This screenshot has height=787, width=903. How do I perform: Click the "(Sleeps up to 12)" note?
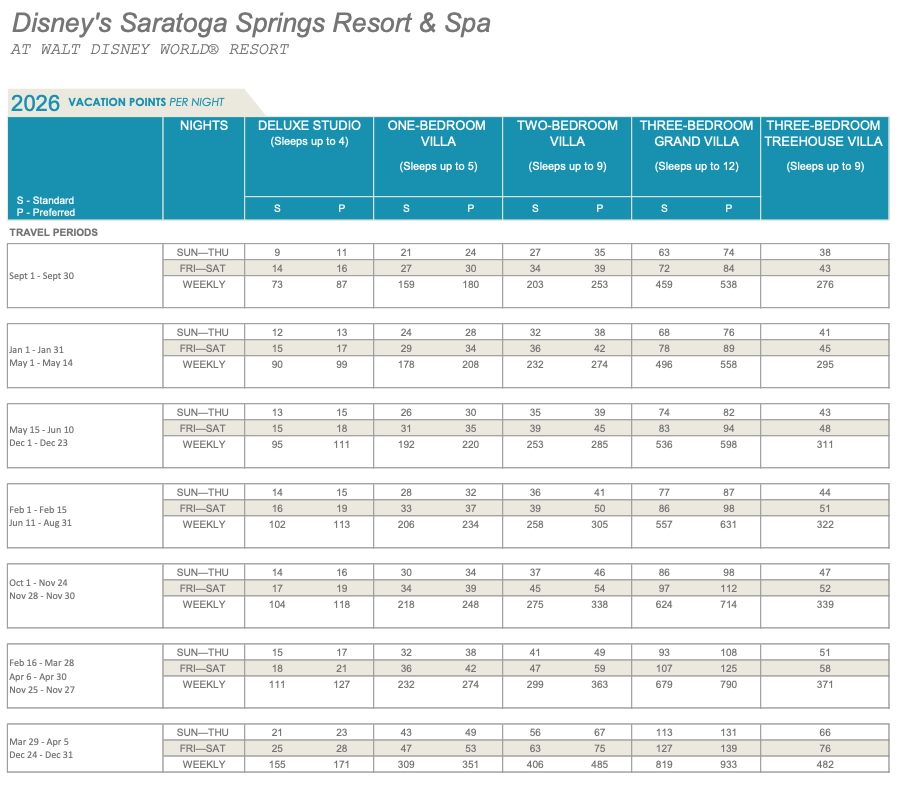coord(696,166)
